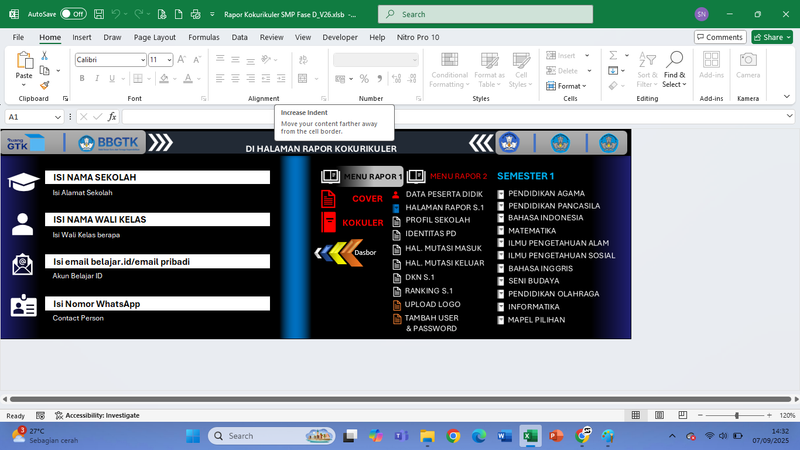Toggle Bold formatting
This screenshot has height=450, width=800.
pyautogui.click(x=81, y=78)
